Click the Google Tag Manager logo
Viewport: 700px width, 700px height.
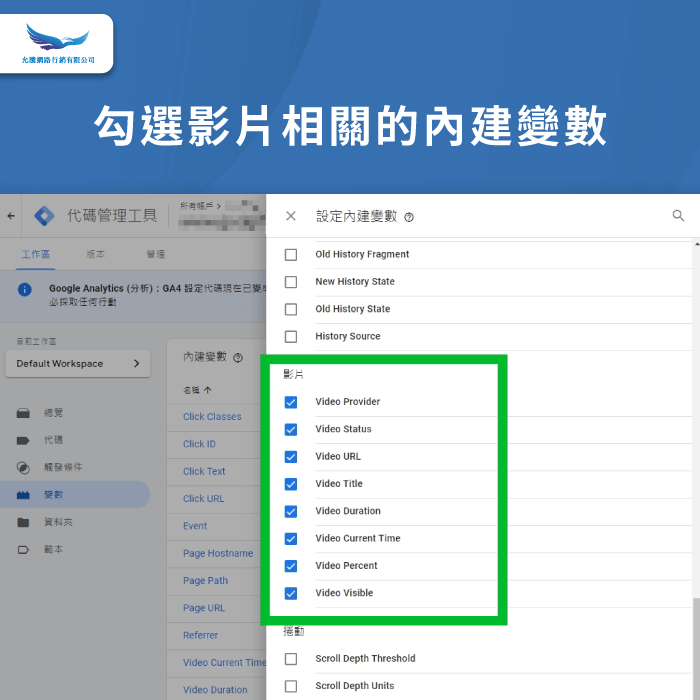(43, 216)
